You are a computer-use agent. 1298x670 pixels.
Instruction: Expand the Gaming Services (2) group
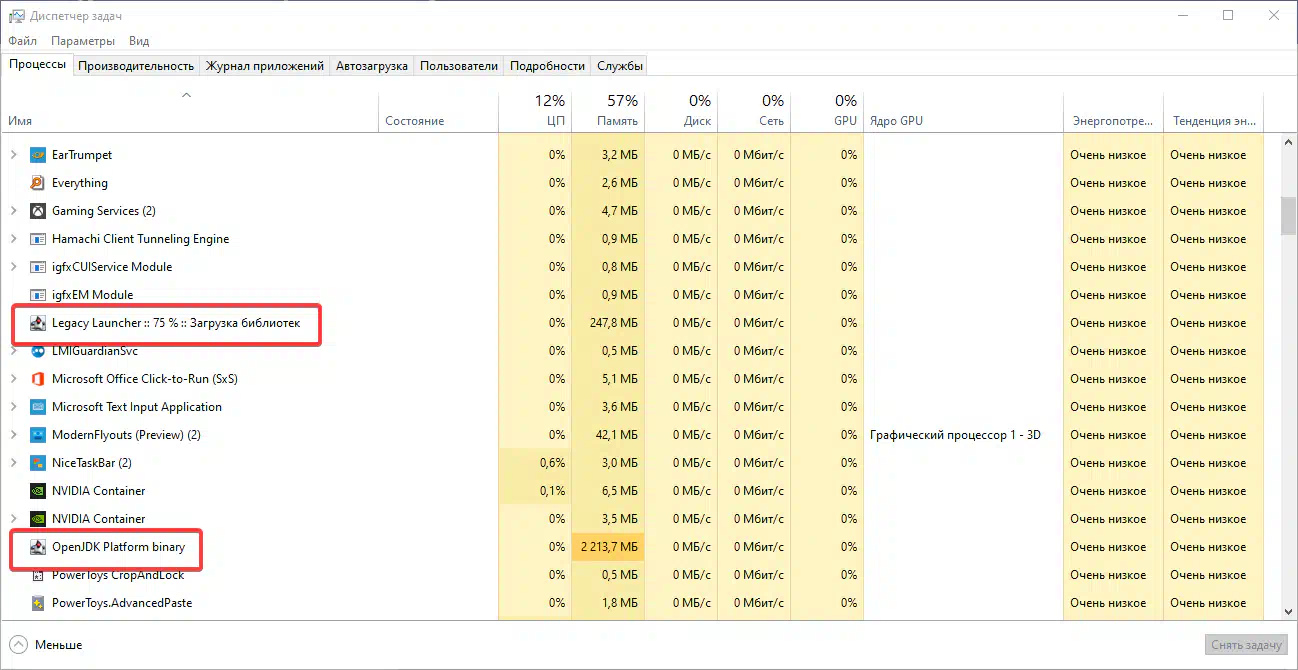click(x=13, y=211)
